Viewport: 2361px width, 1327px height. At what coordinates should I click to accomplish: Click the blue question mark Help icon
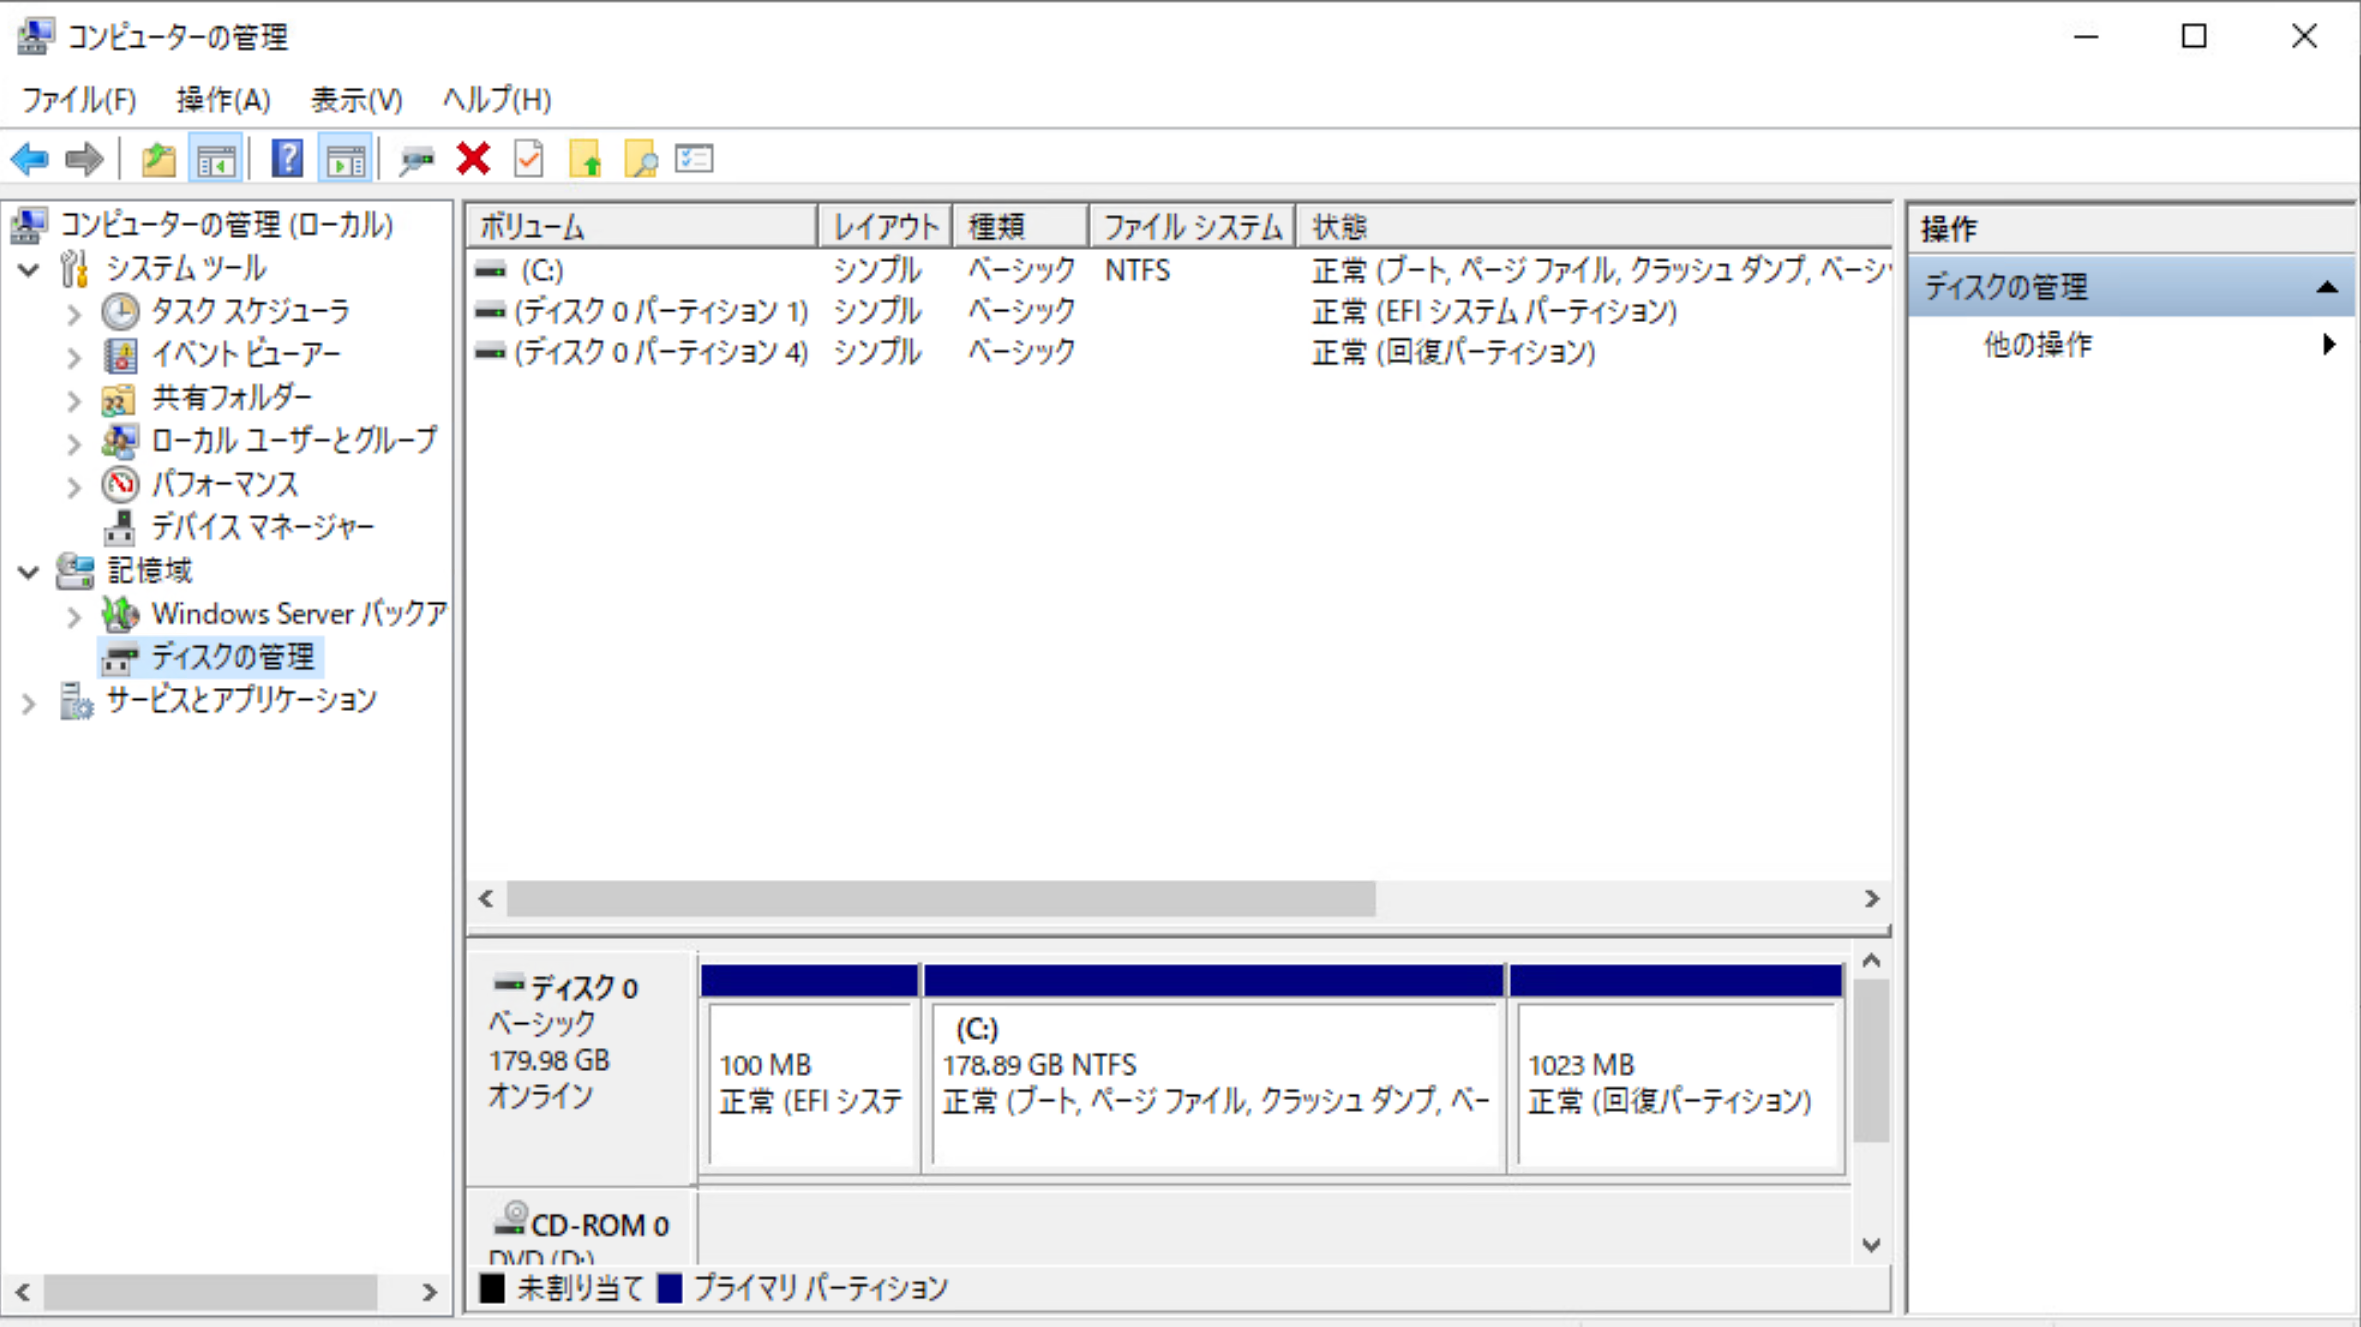click(x=287, y=159)
